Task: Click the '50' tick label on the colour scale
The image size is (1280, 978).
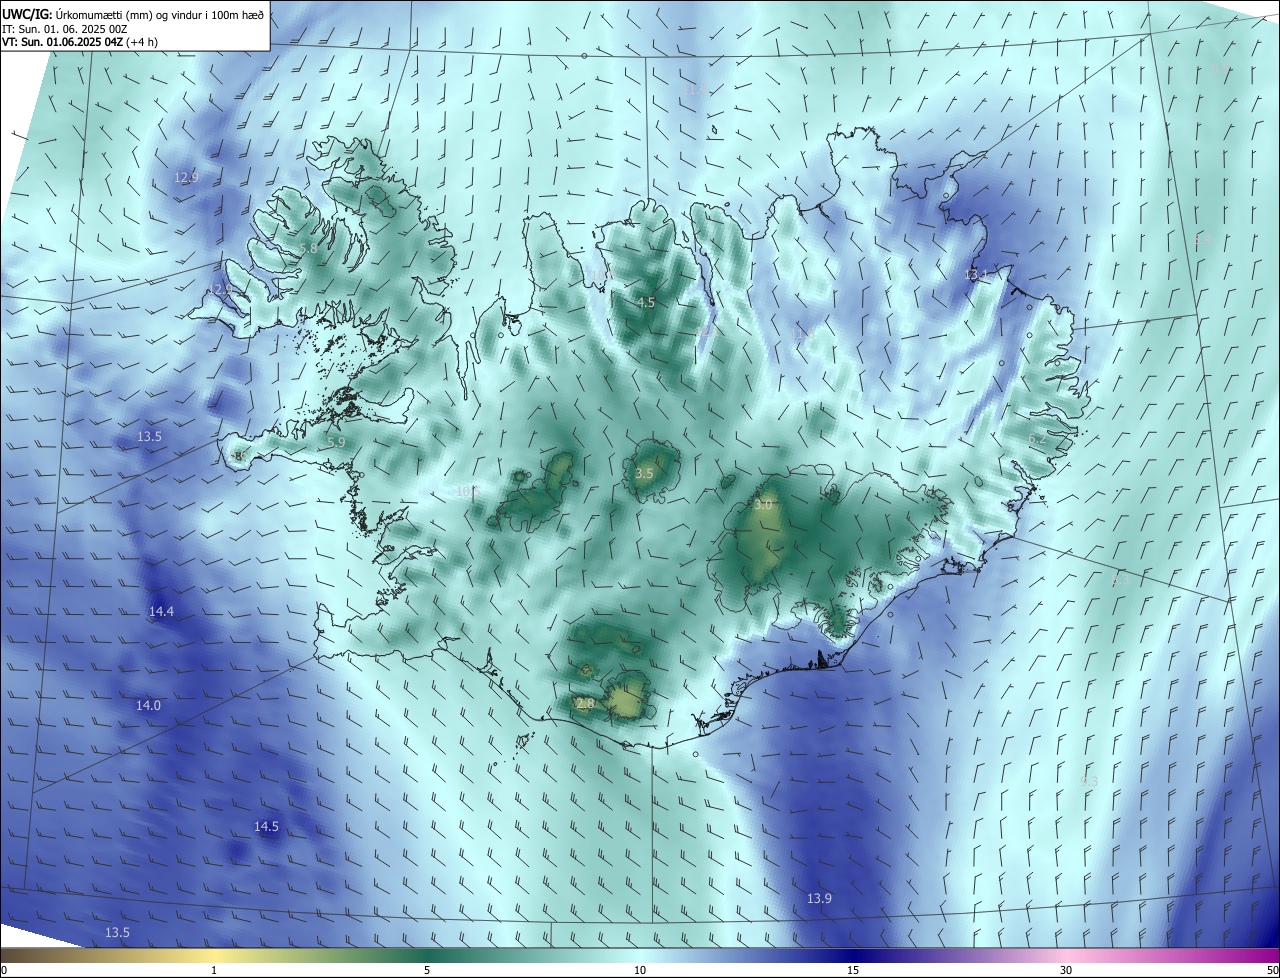Action: click(x=1272, y=970)
